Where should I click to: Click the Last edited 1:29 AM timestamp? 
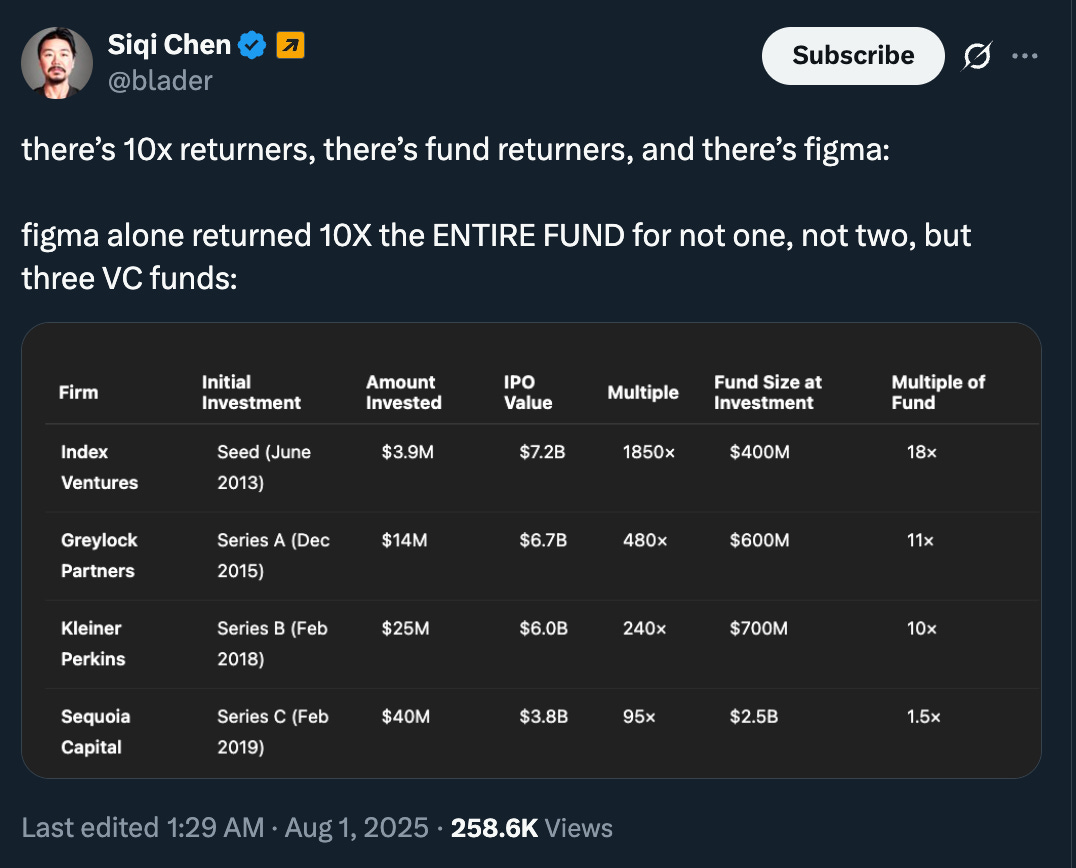click(x=142, y=828)
